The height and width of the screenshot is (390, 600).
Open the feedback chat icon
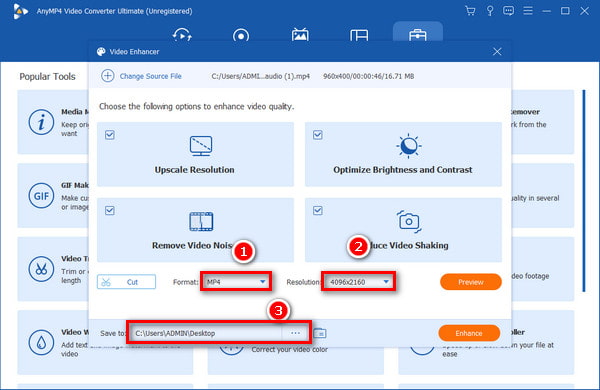[x=508, y=11]
